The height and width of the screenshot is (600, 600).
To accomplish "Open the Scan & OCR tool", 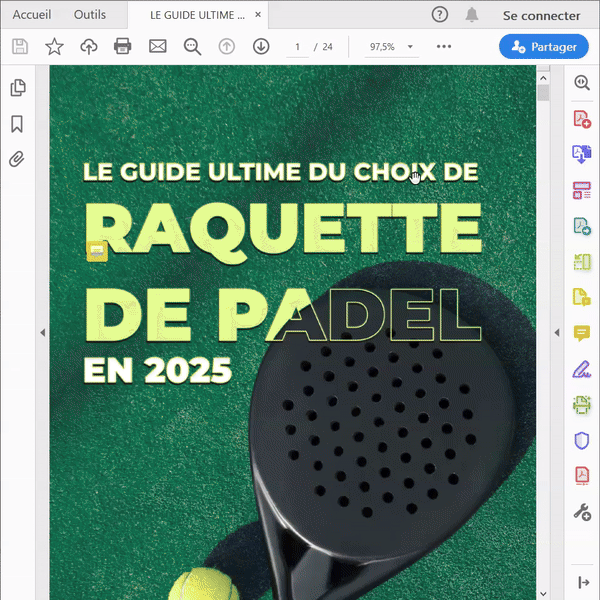I will point(582,405).
